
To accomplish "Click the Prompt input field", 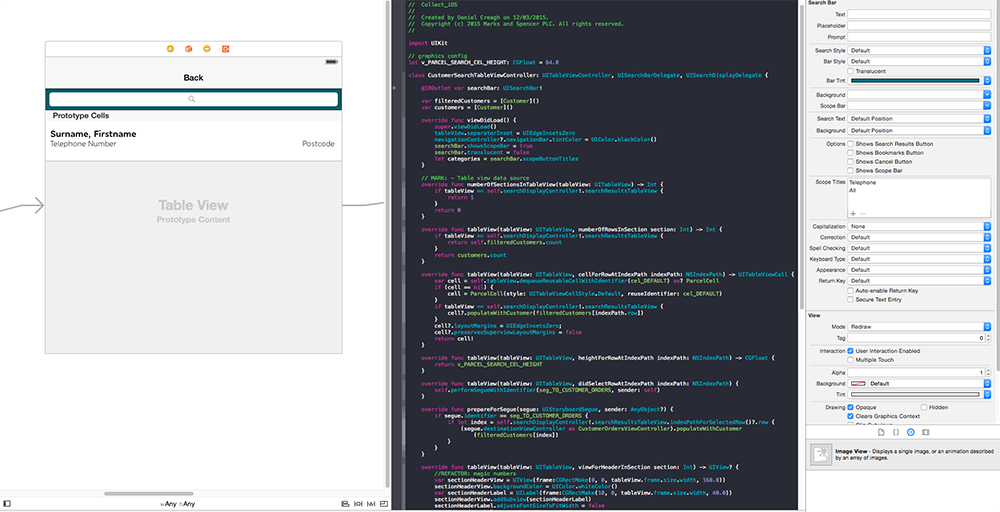I will click(x=919, y=38).
